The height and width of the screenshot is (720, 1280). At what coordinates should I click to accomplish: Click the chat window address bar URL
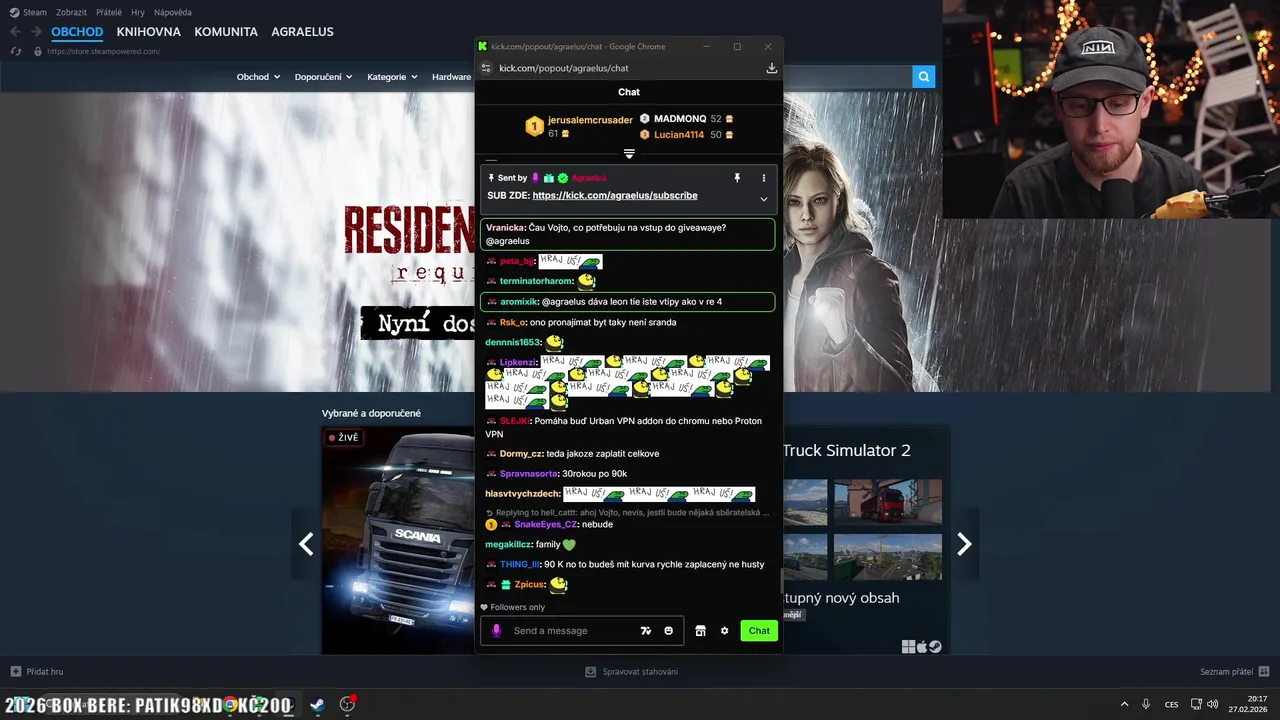[564, 68]
